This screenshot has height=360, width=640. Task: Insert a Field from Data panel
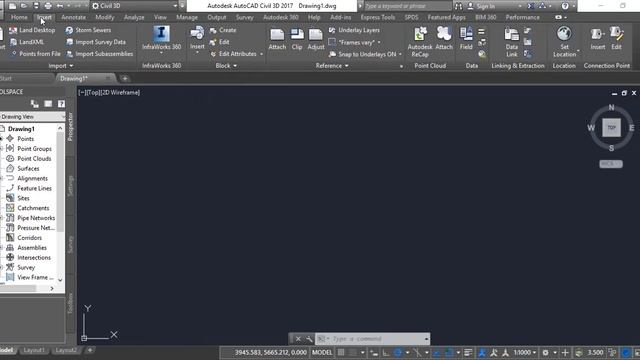point(466,38)
